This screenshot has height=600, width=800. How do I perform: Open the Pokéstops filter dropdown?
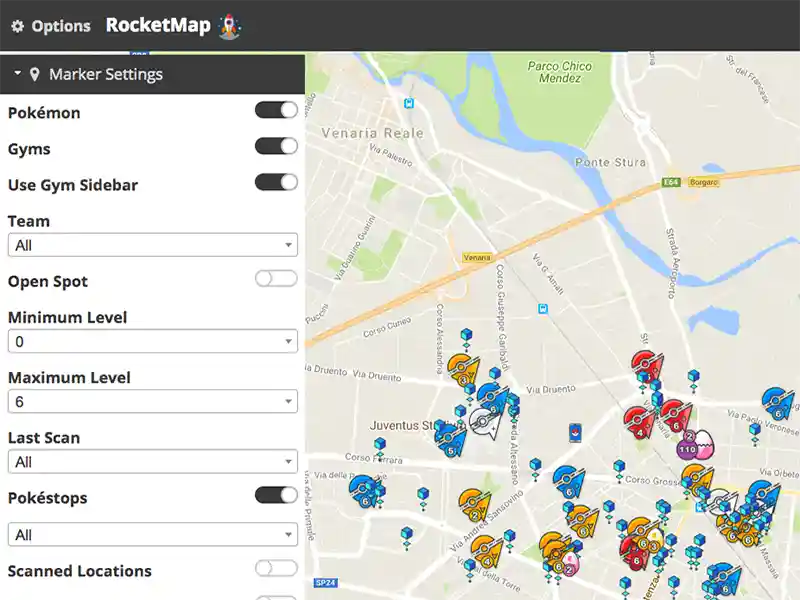(153, 535)
